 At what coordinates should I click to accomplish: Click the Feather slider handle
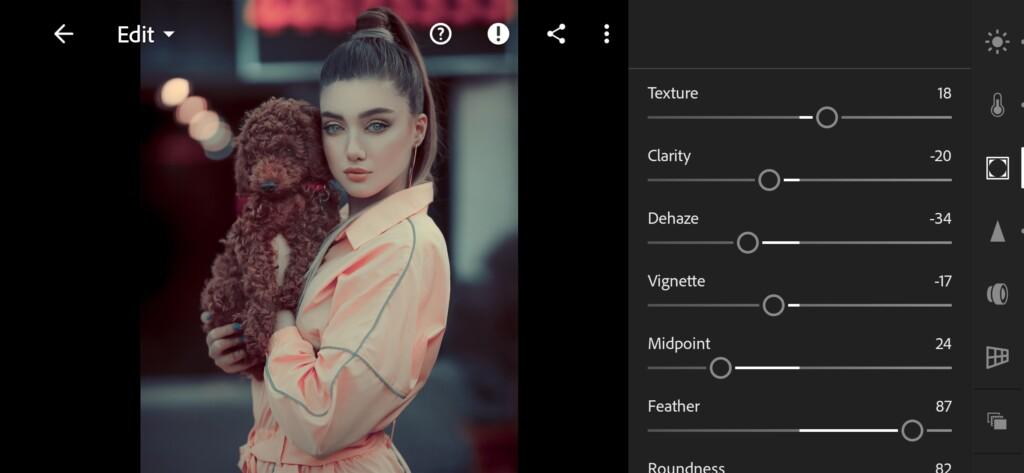click(912, 431)
